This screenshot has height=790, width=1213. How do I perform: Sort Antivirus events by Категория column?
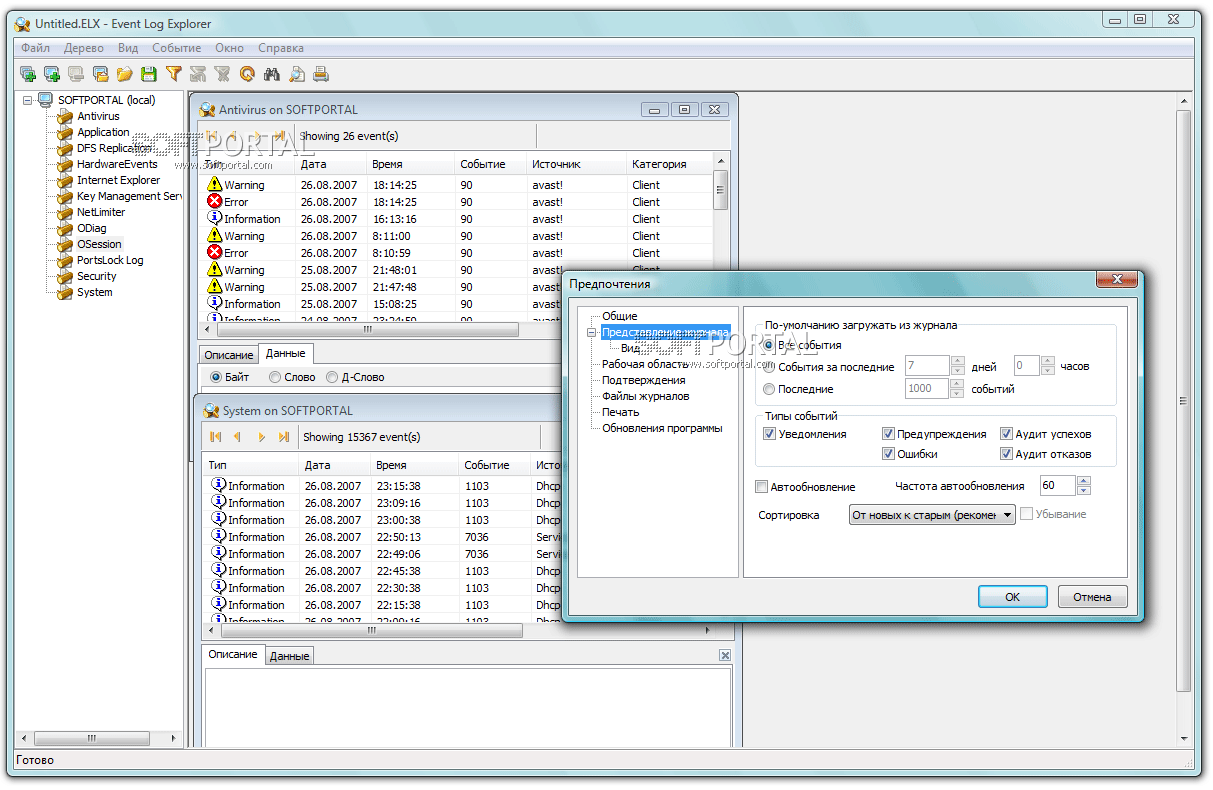669,164
